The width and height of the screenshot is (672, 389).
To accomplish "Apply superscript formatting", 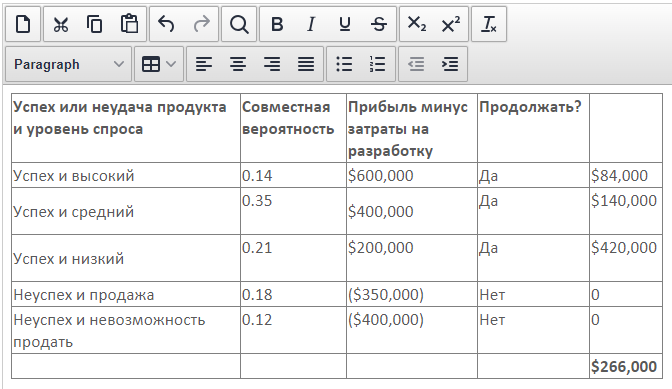I will coord(451,24).
